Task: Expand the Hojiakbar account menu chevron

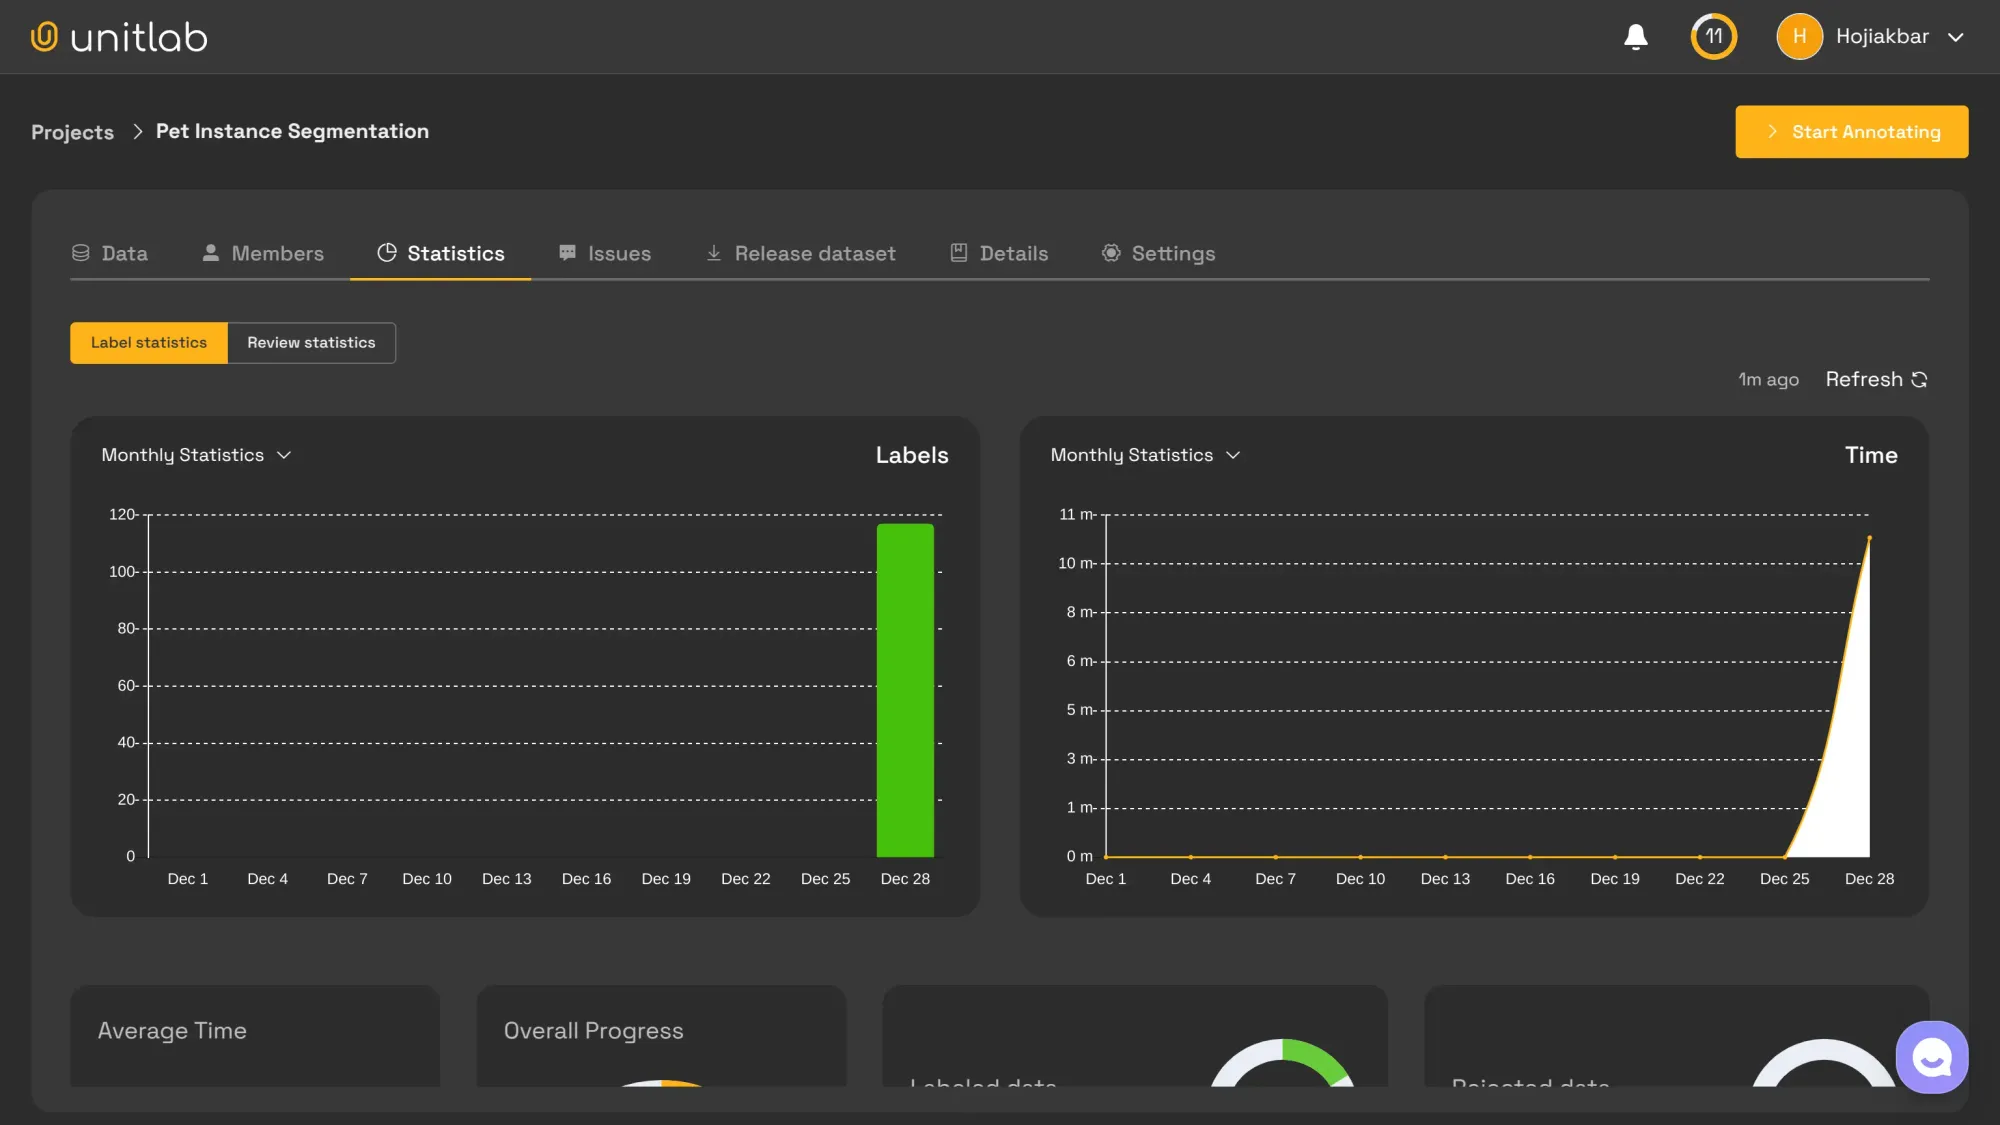Action: tap(1954, 37)
